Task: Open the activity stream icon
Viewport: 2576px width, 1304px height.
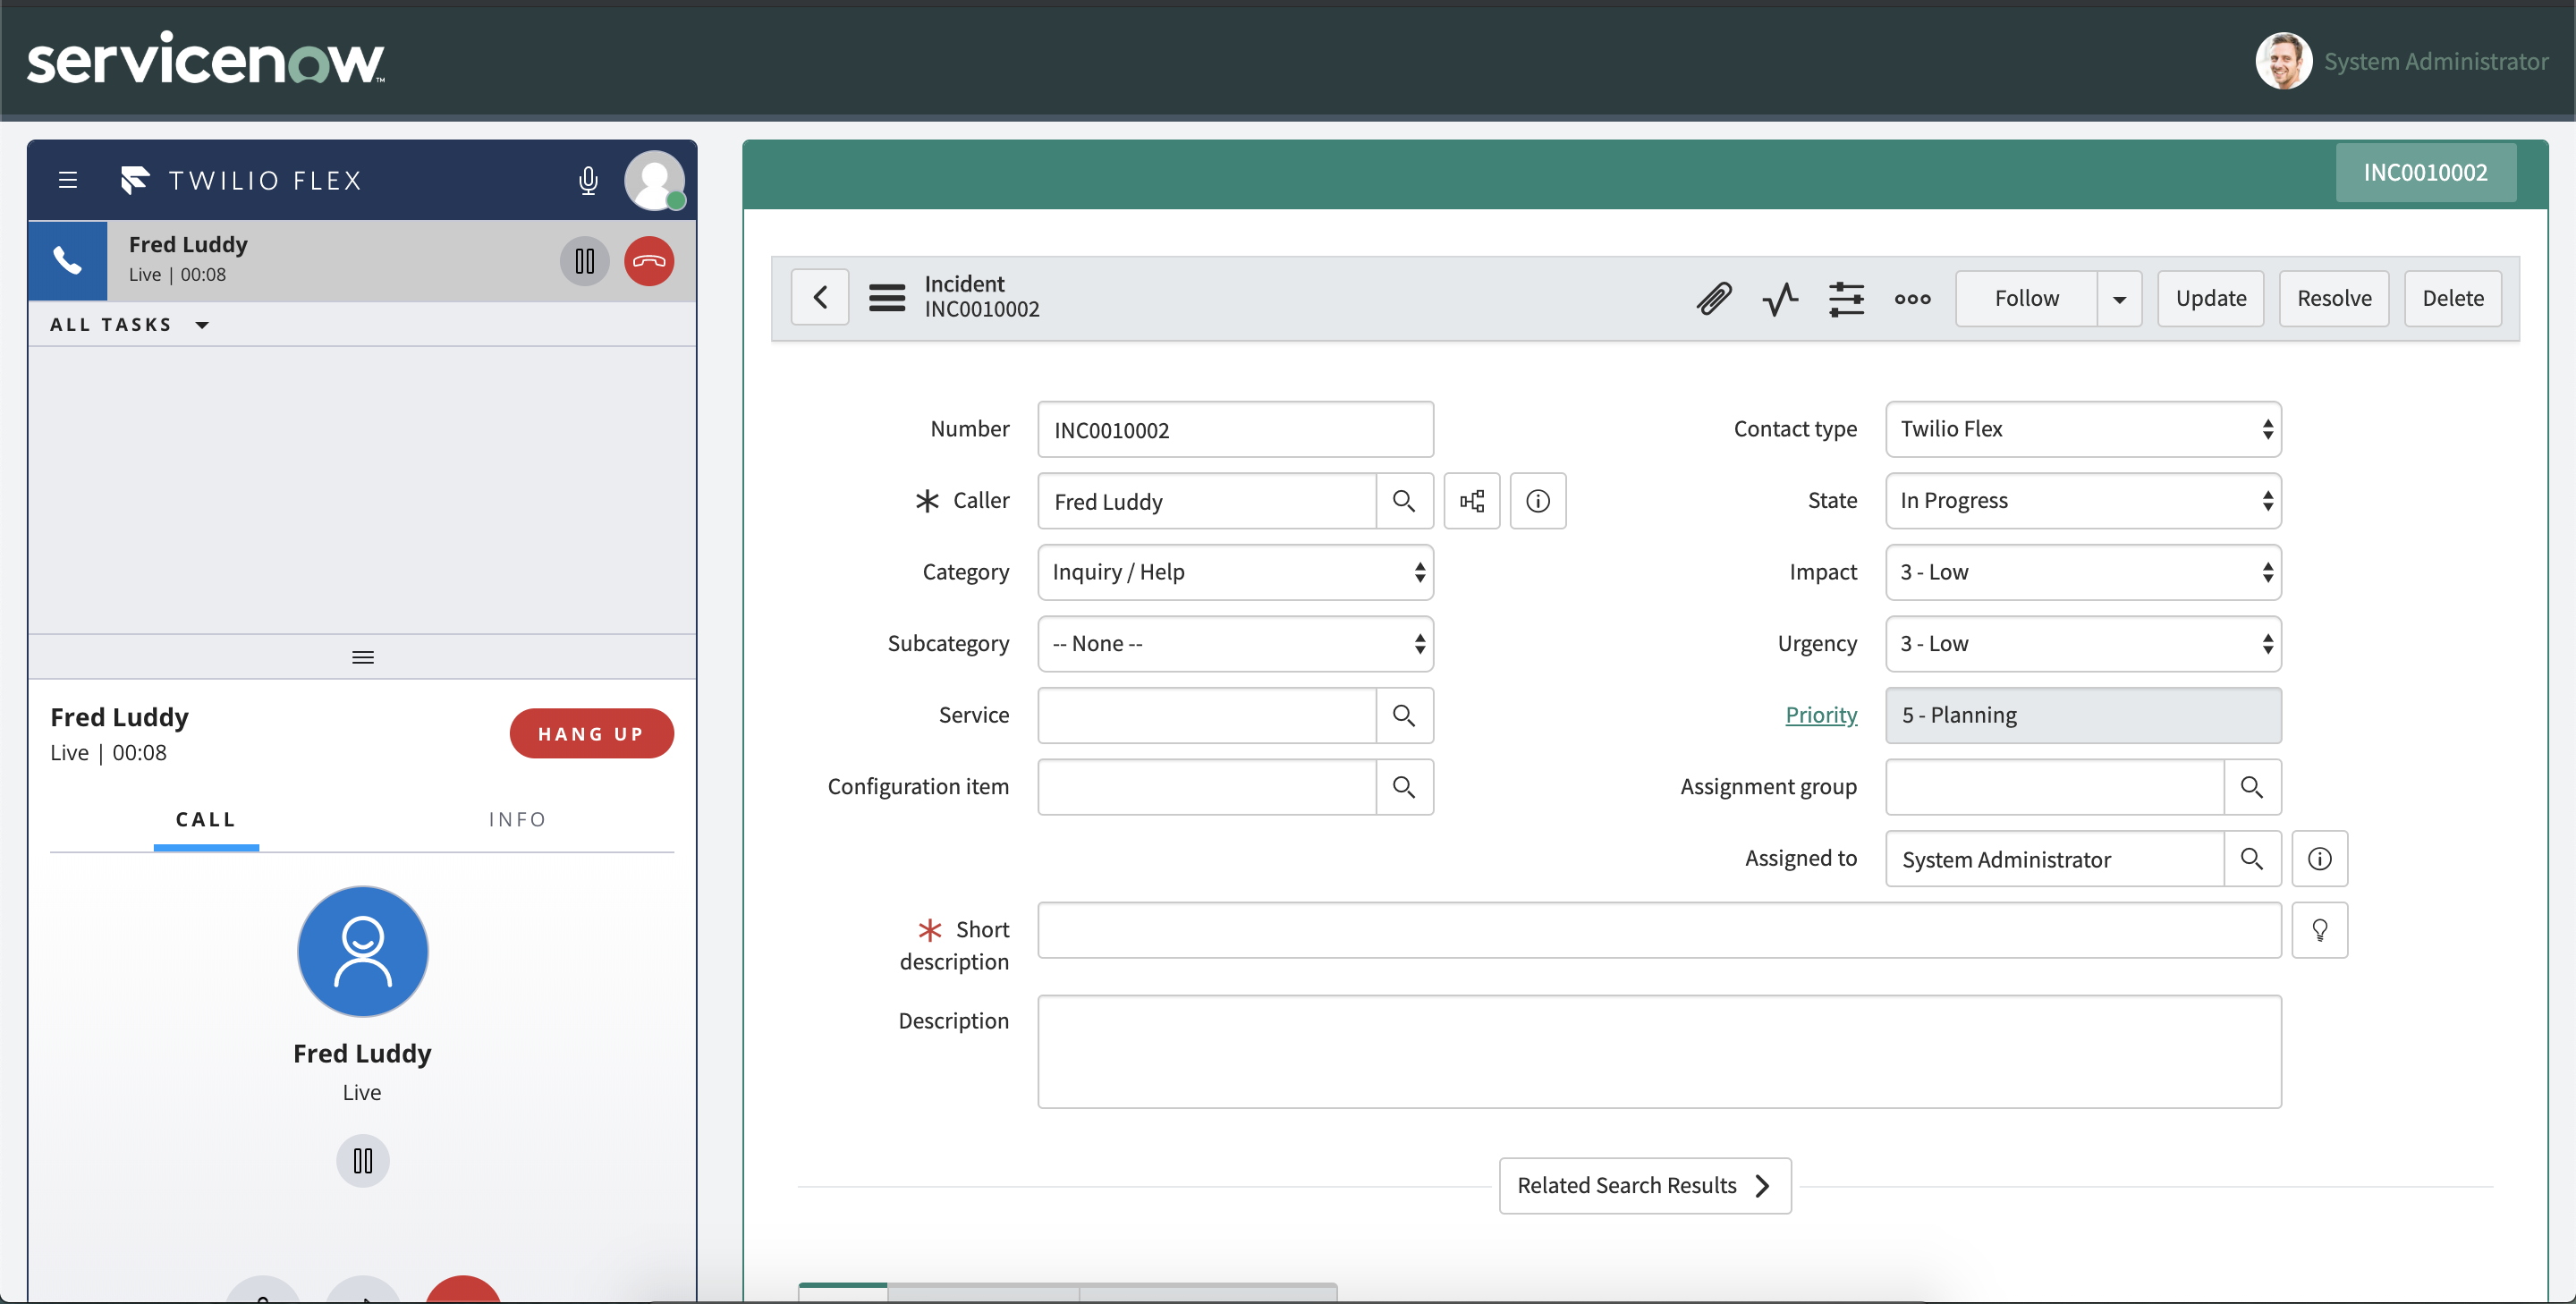Action: [1779, 298]
